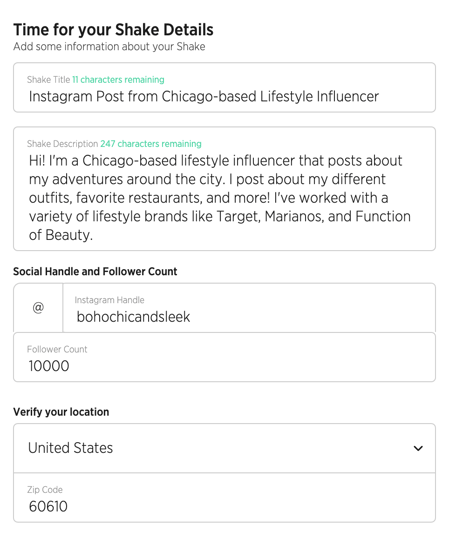Click the '11 characters remaining' counter
The height and width of the screenshot is (544, 449).
118,80
